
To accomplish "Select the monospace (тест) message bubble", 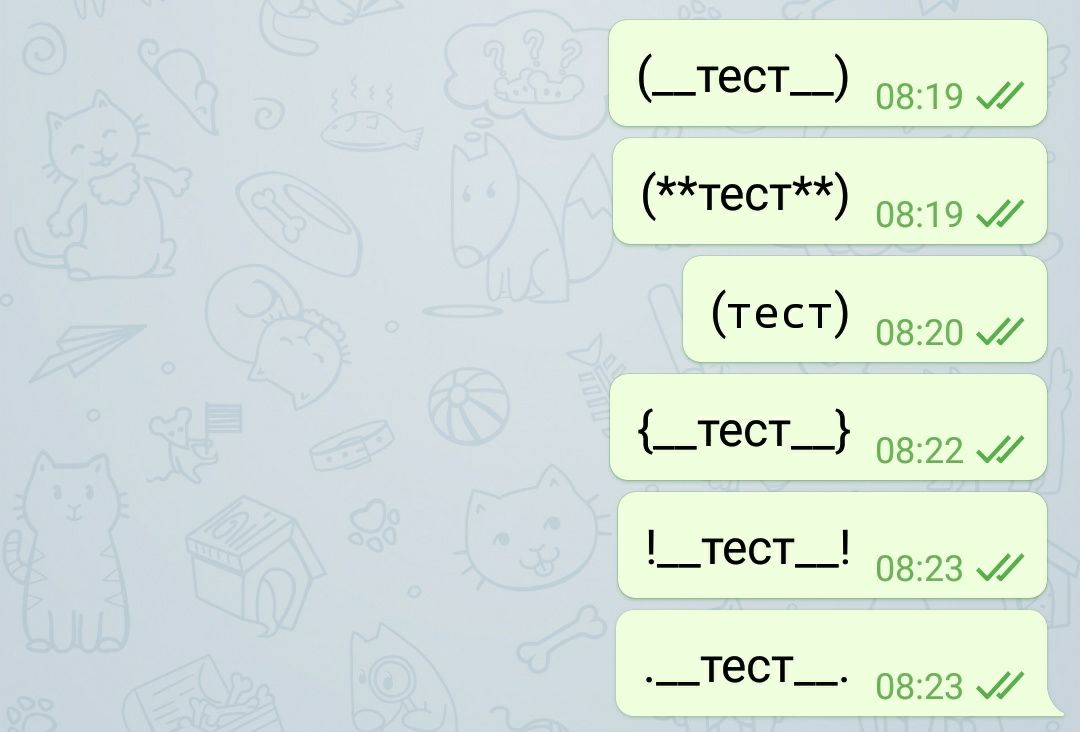I will point(864,309).
